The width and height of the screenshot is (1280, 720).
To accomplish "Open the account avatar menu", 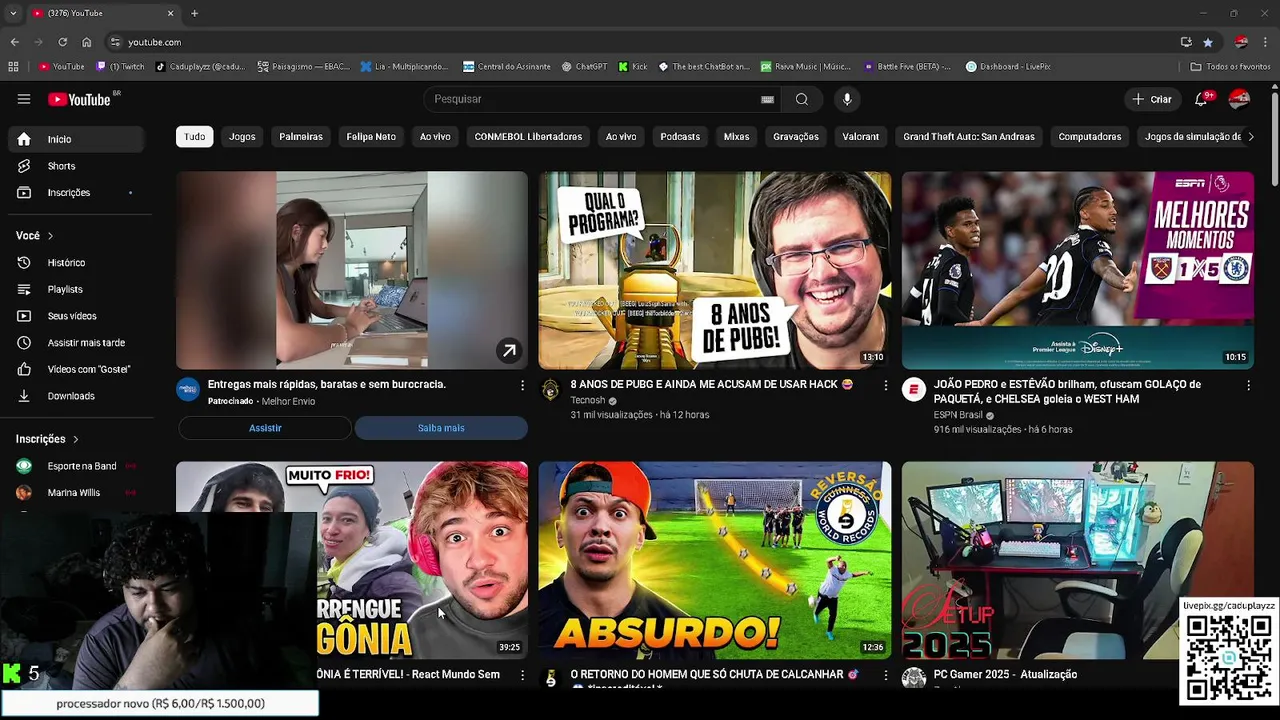I will pyautogui.click(x=1239, y=99).
